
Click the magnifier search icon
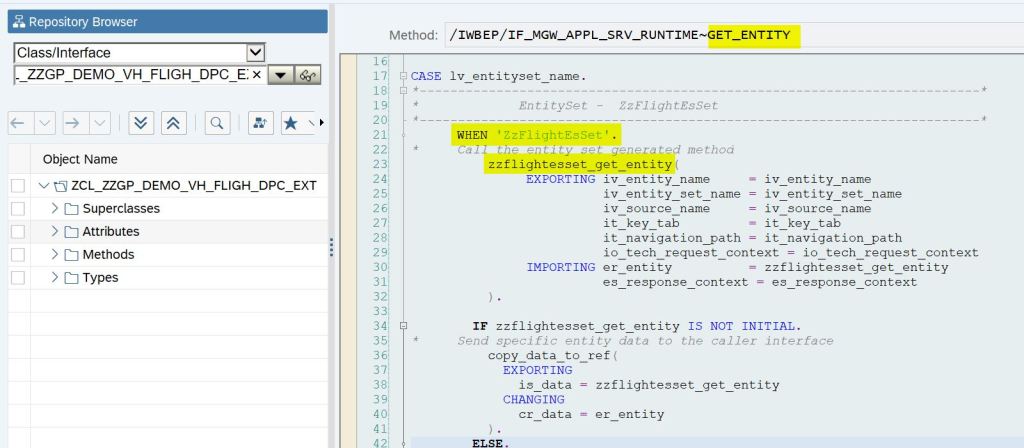coord(217,123)
